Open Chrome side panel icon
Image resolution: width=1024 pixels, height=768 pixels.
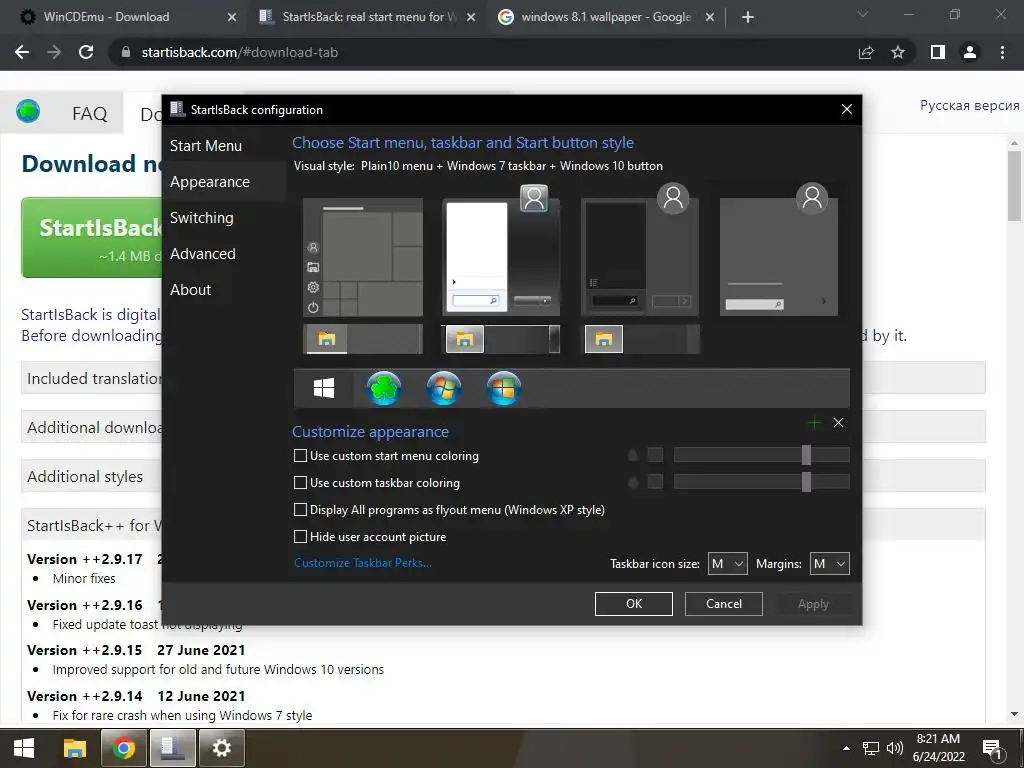938,52
